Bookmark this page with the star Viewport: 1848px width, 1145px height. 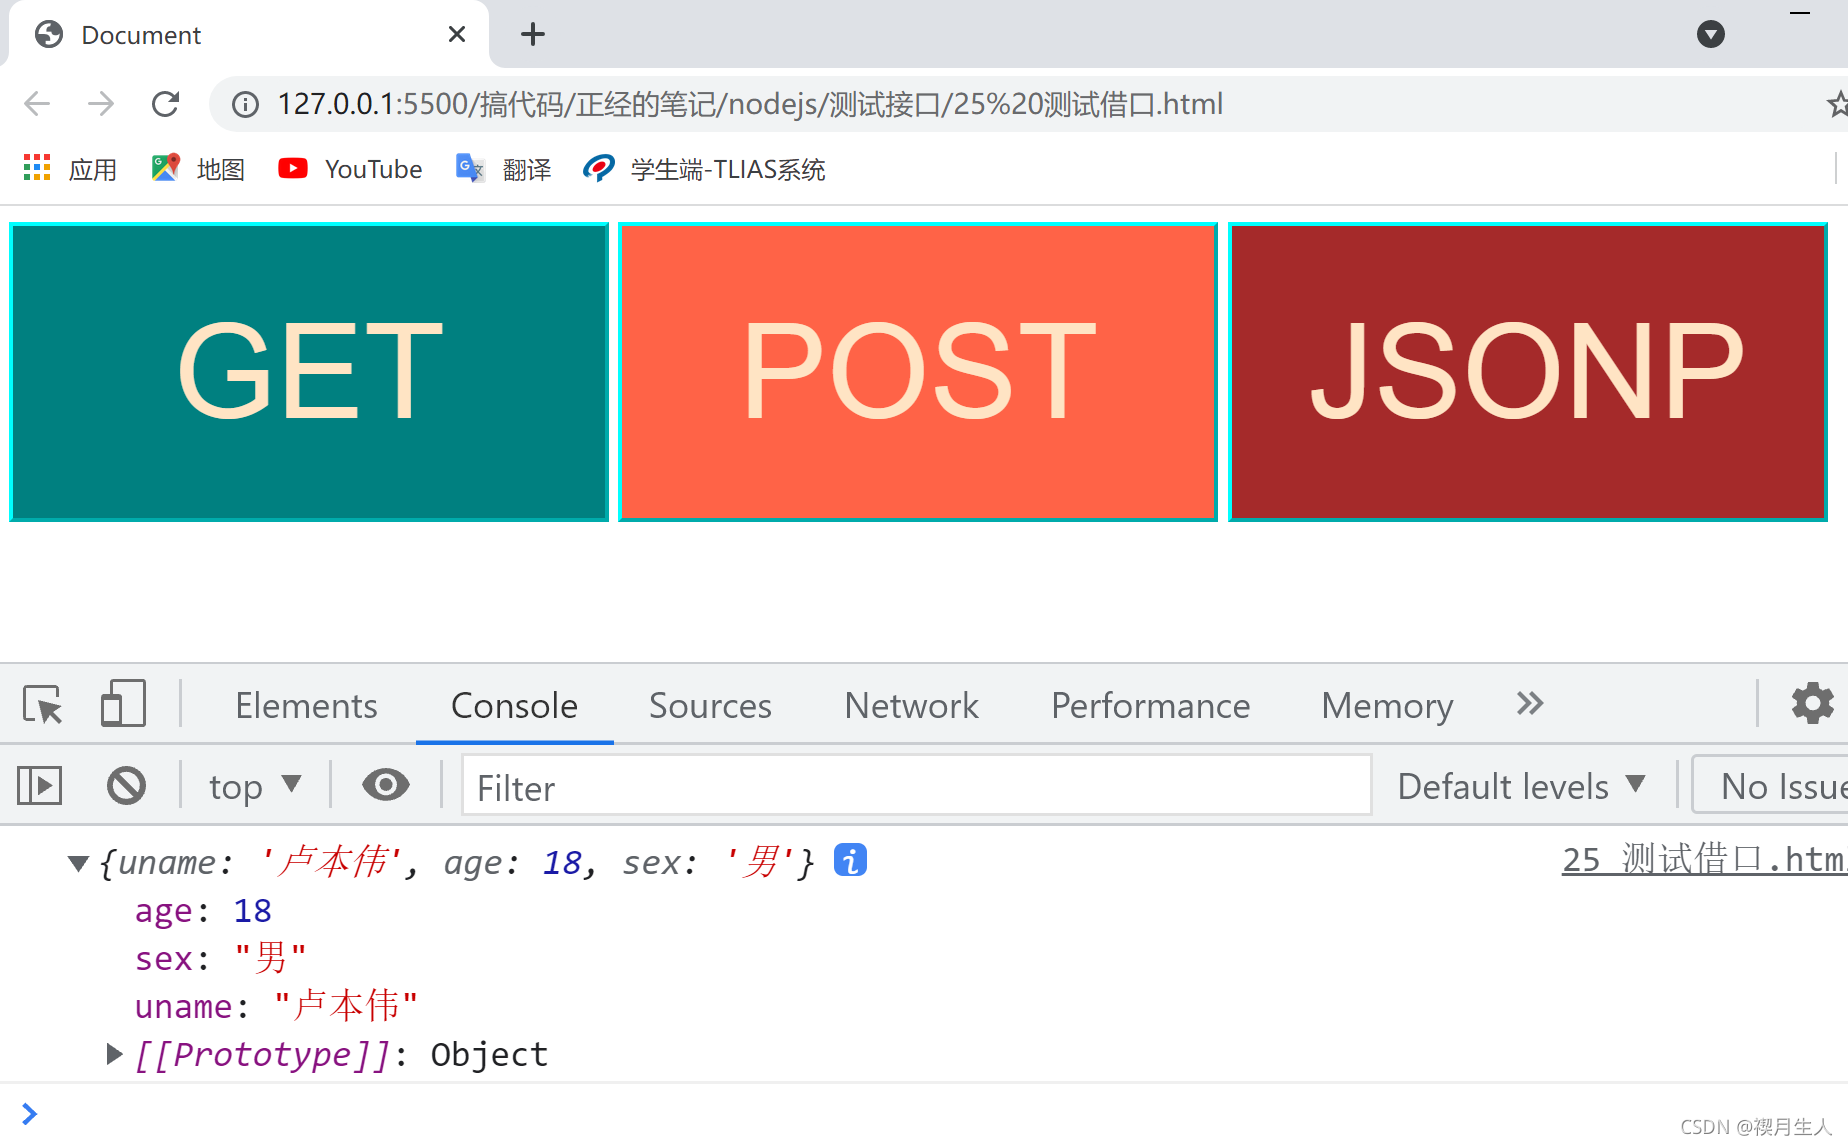pos(1838,103)
